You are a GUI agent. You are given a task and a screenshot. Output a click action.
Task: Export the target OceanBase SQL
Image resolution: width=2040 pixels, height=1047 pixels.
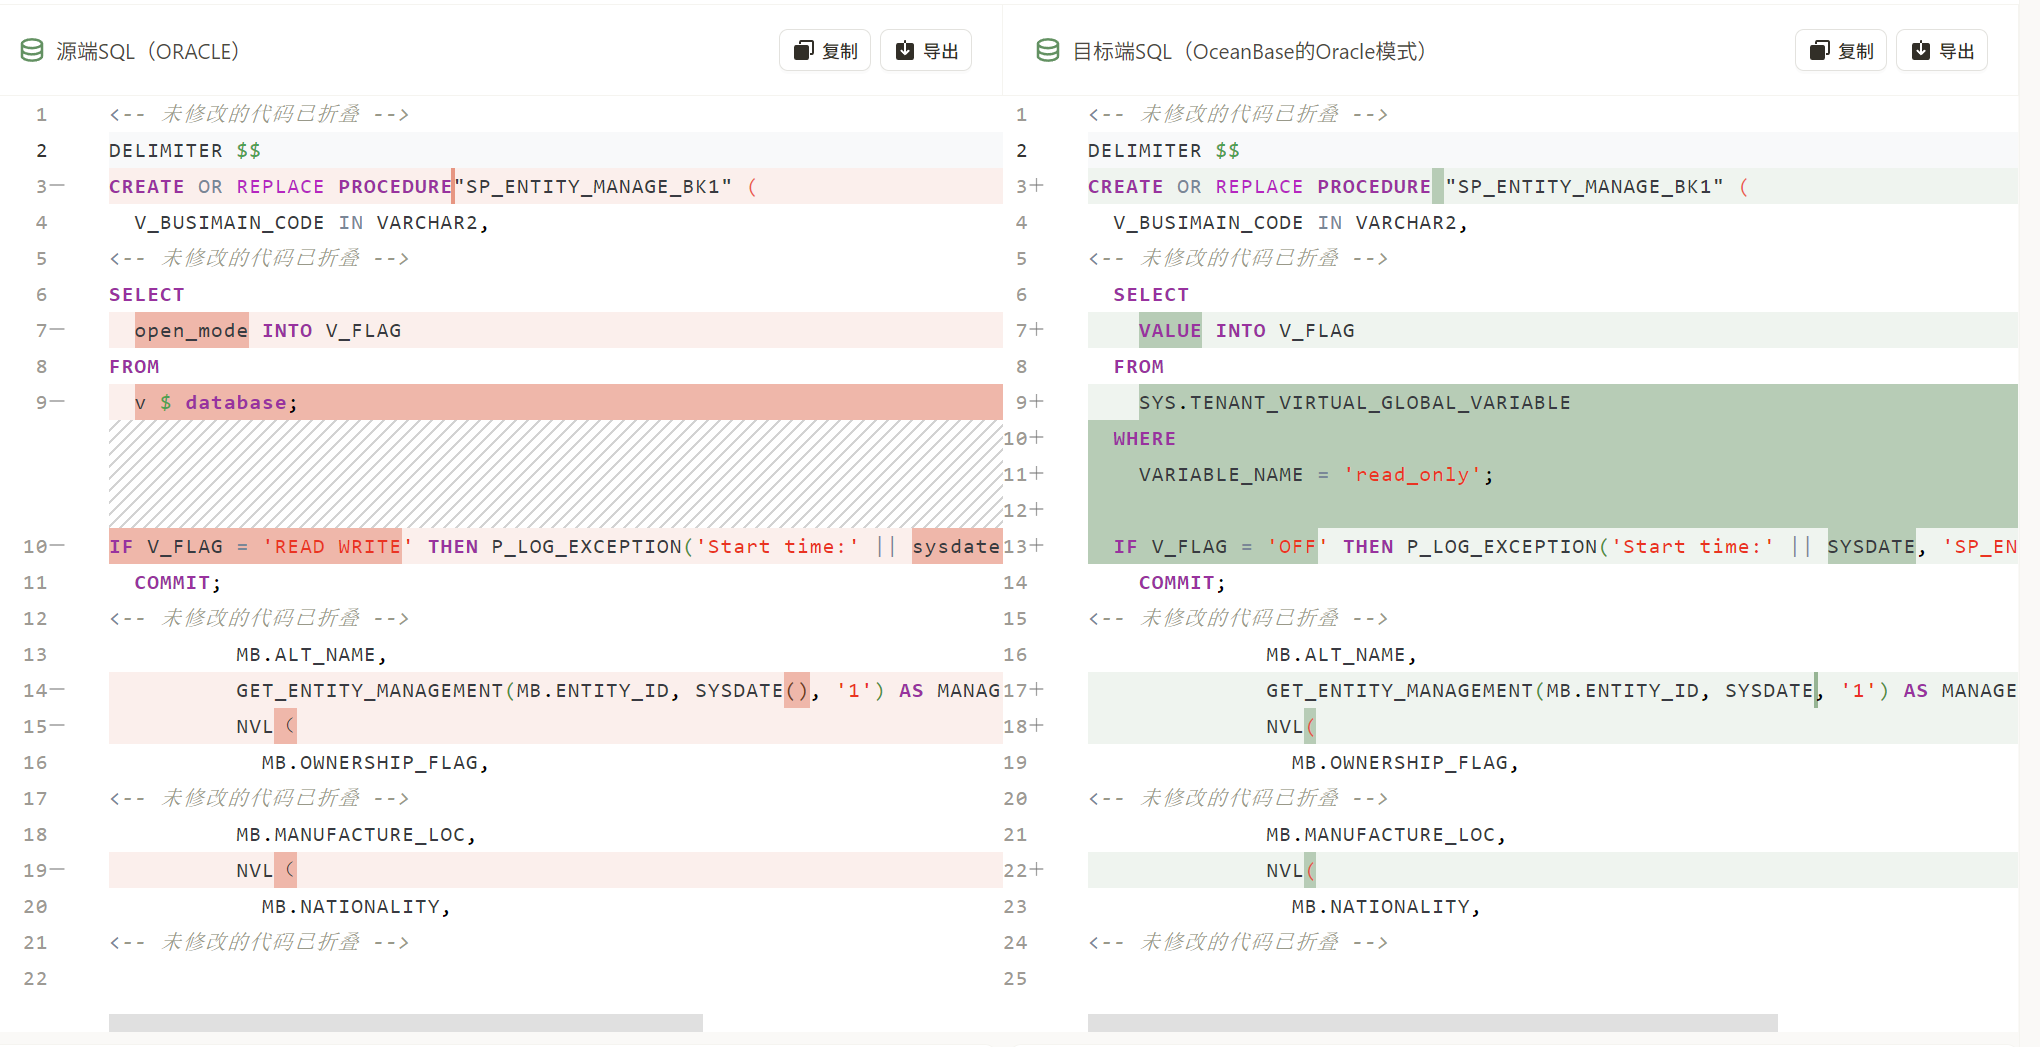coord(1942,51)
